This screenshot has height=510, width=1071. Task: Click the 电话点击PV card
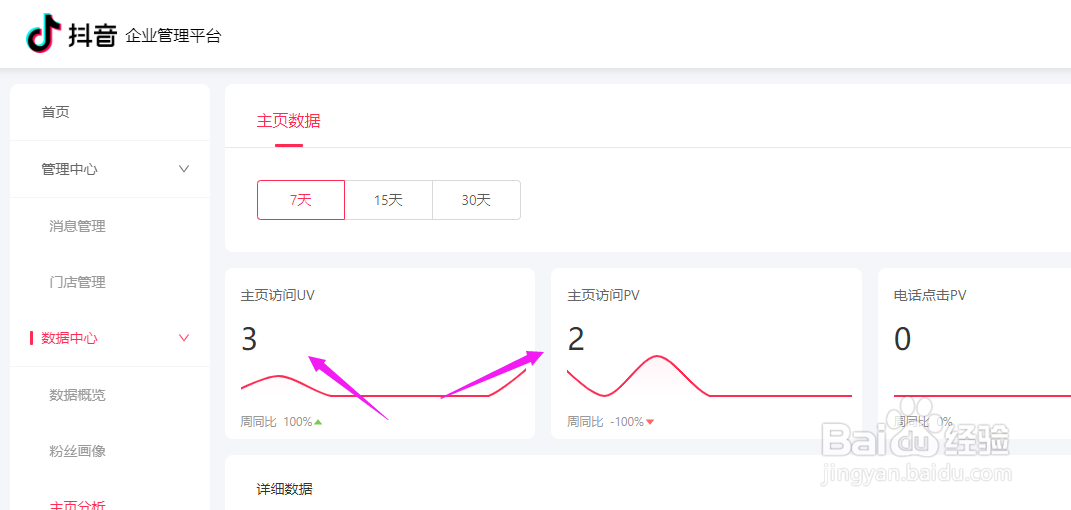click(x=974, y=354)
